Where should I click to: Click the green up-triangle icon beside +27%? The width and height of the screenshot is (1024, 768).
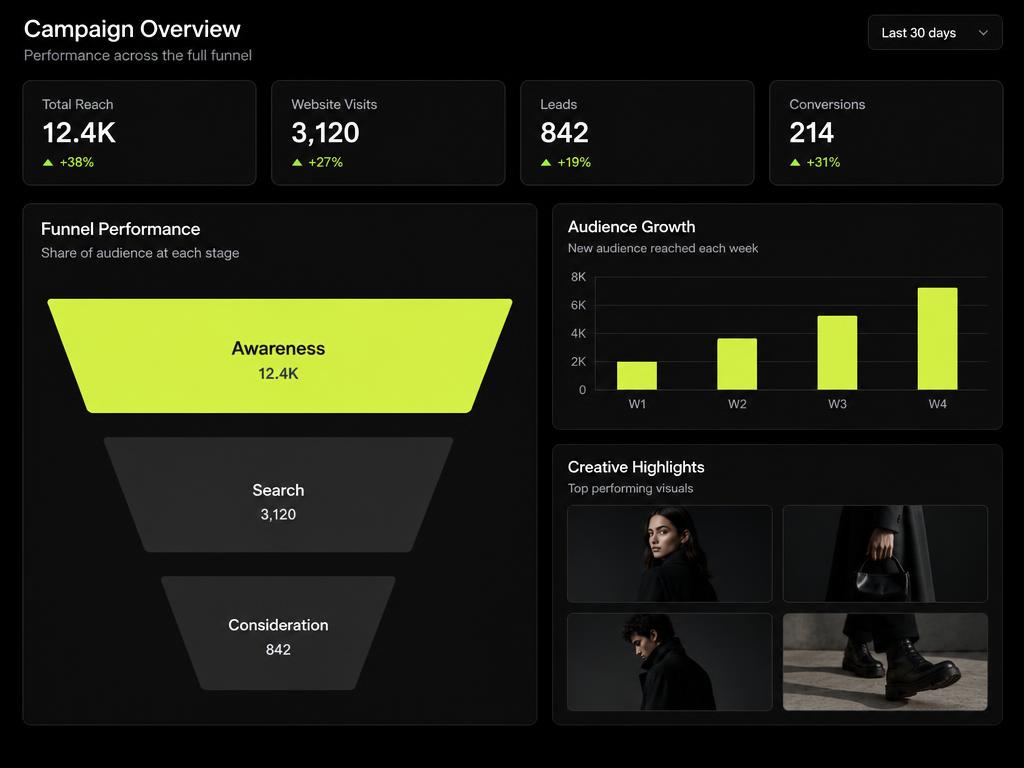click(x=297, y=163)
